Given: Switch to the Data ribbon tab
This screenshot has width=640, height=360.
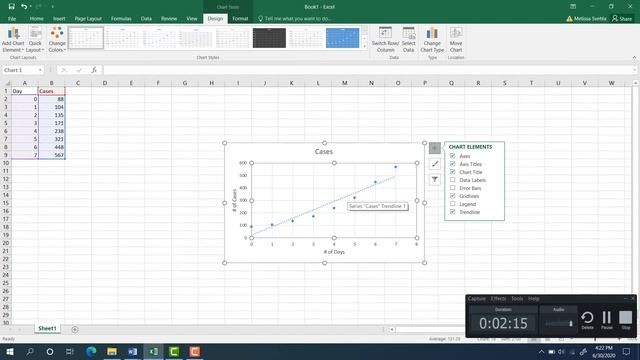Looking at the screenshot, I should [x=146, y=19].
